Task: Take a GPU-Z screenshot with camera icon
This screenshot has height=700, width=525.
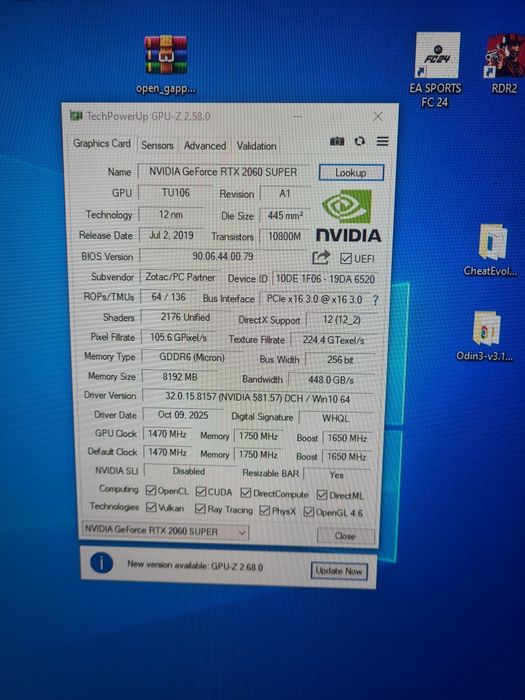Action: [337, 142]
